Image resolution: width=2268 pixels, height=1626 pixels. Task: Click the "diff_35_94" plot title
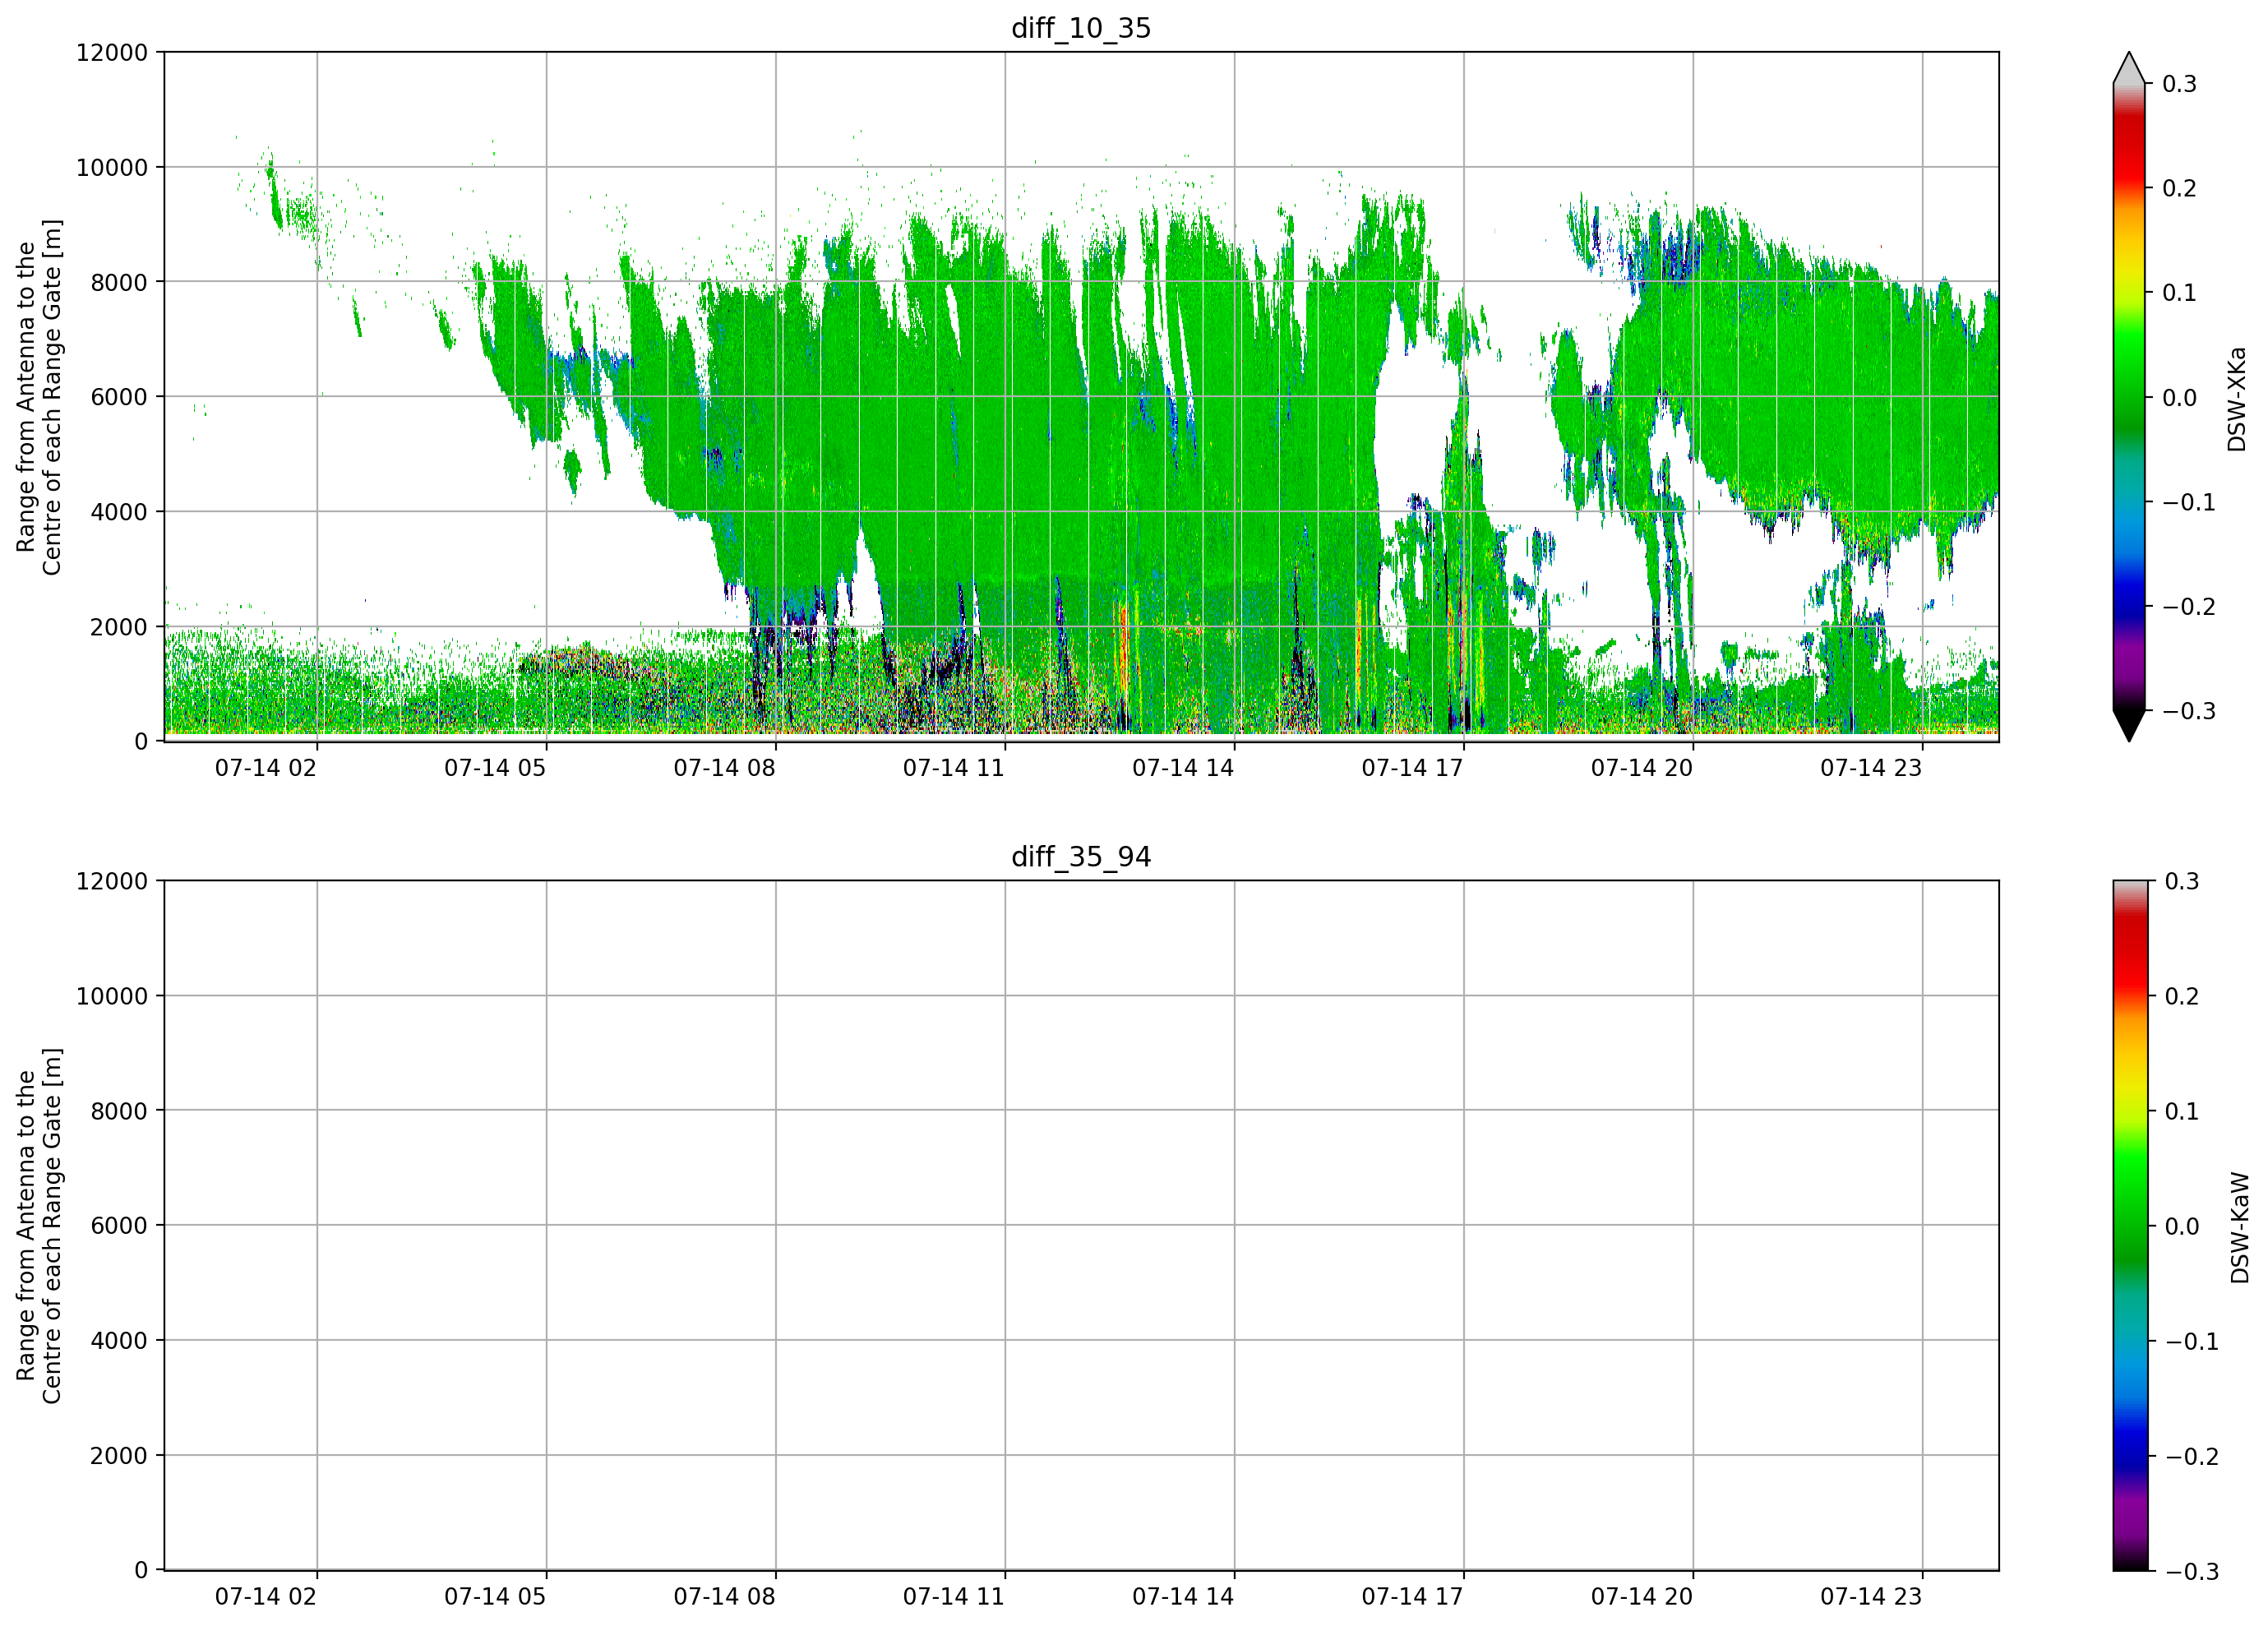(1081, 857)
